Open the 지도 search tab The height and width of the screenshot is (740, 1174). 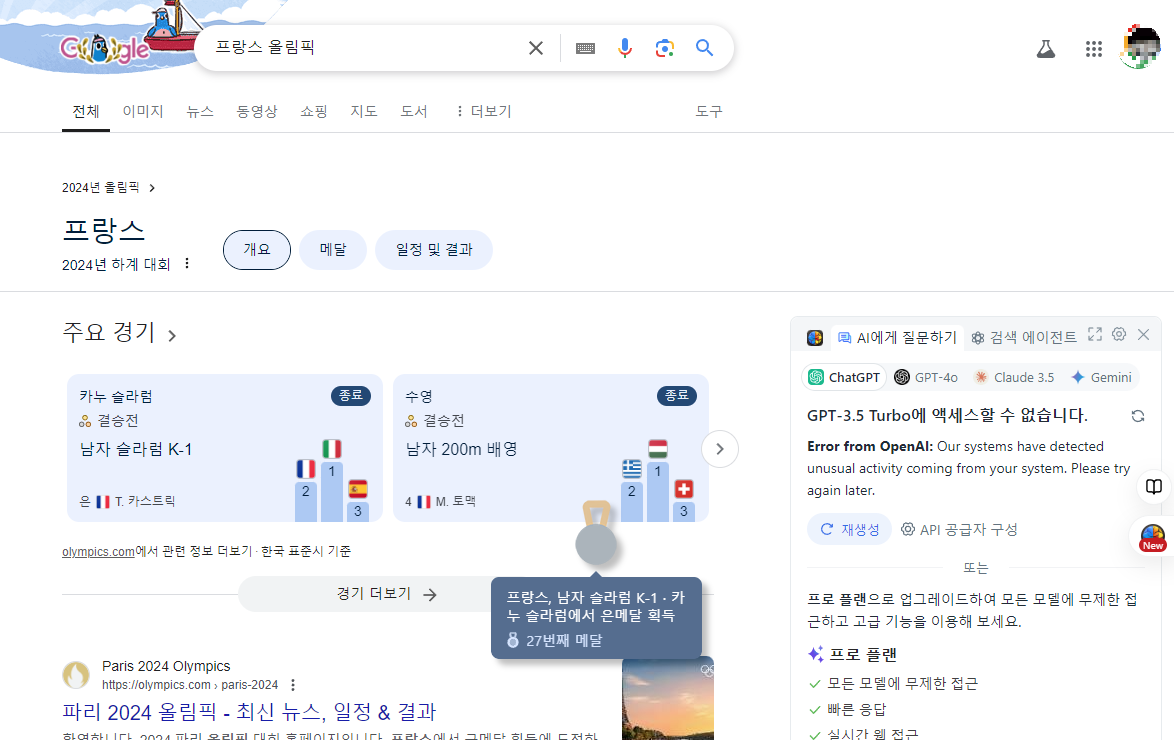point(364,112)
